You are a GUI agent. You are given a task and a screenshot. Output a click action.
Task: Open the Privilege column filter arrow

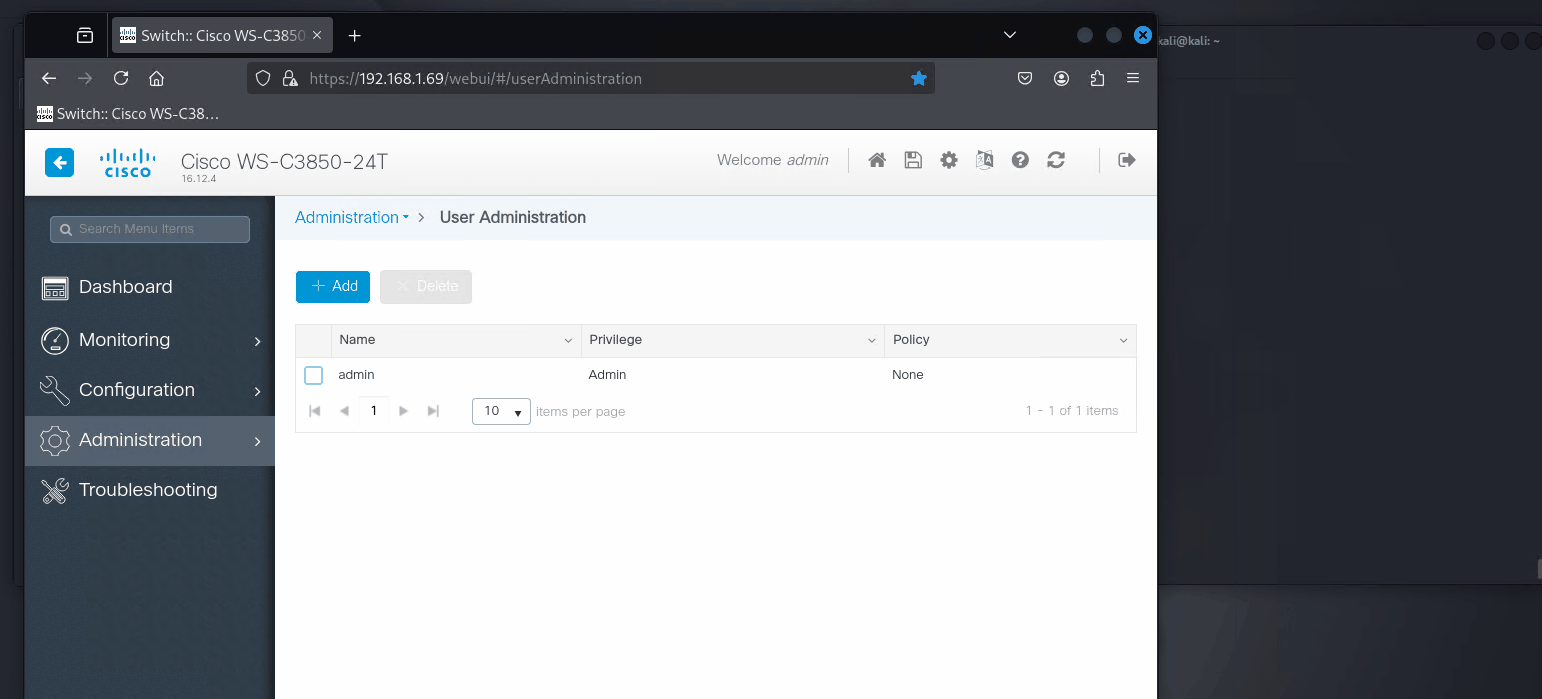coord(872,341)
